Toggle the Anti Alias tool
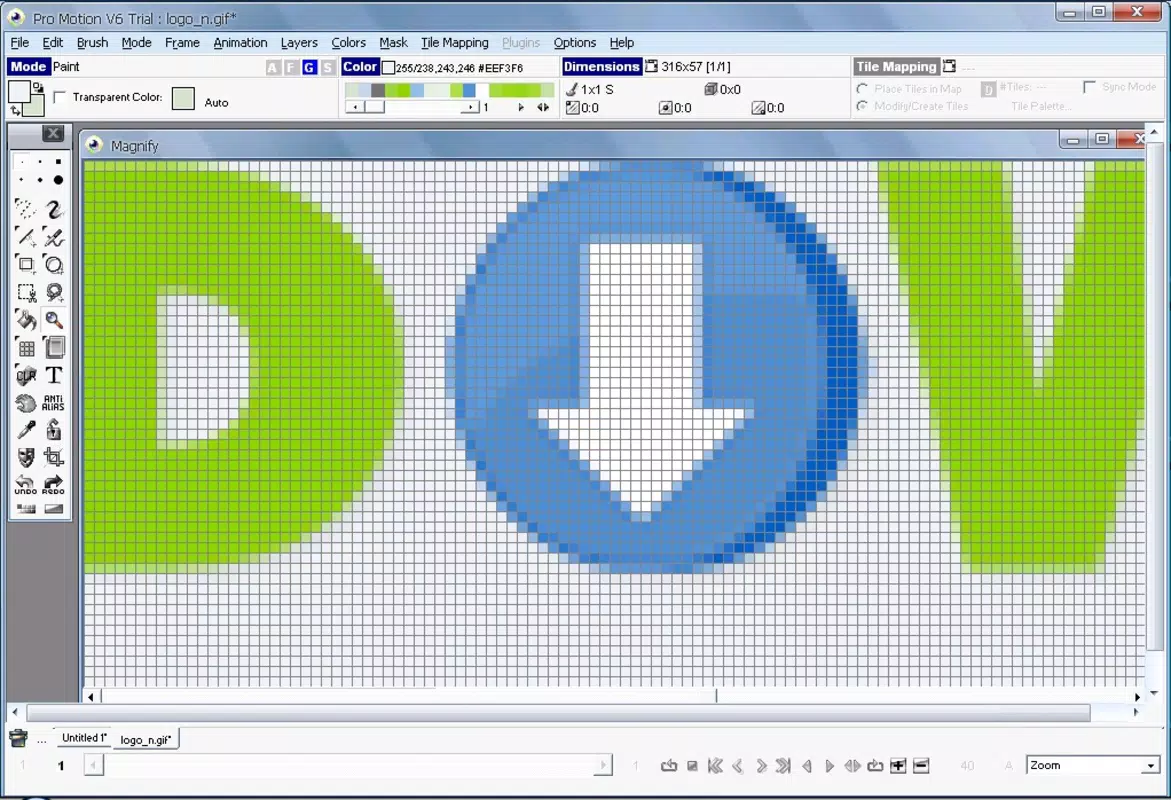The height and width of the screenshot is (800, 1171). click(54, 403)
